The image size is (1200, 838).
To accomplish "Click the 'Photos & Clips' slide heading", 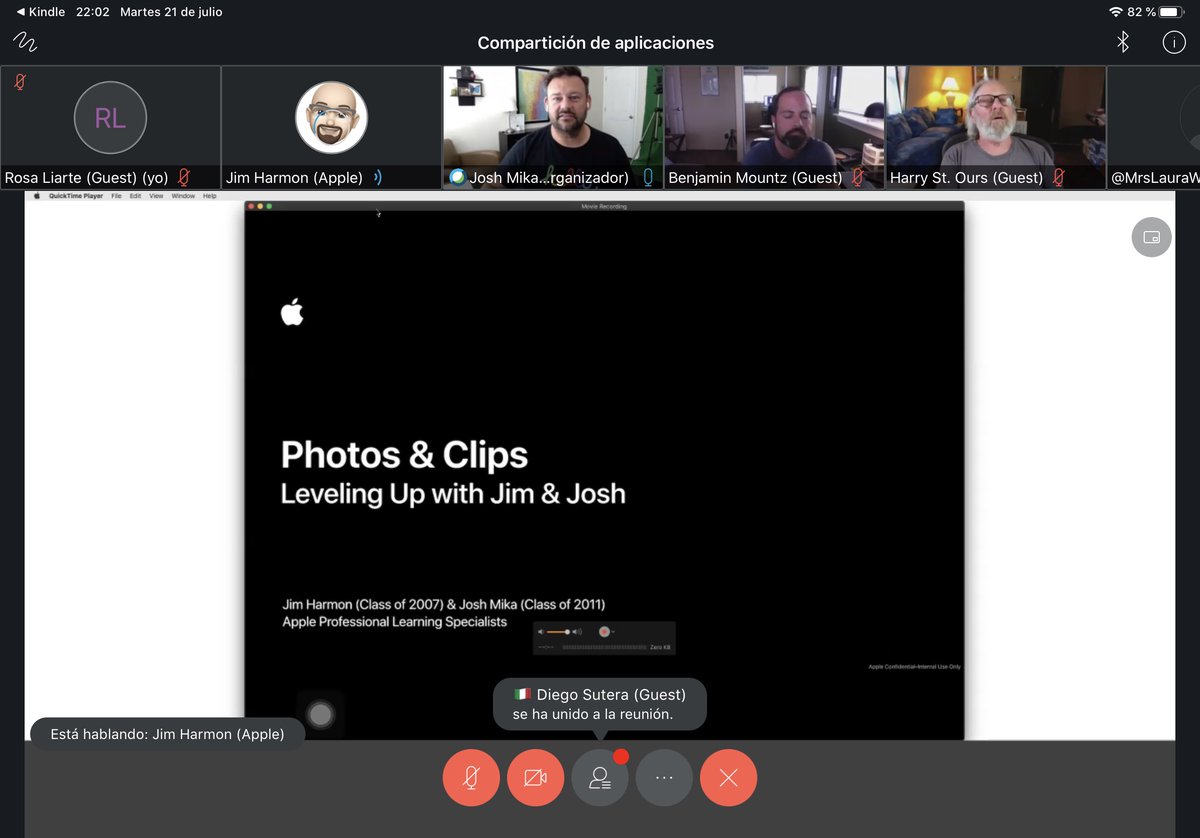I will [404, 455].
